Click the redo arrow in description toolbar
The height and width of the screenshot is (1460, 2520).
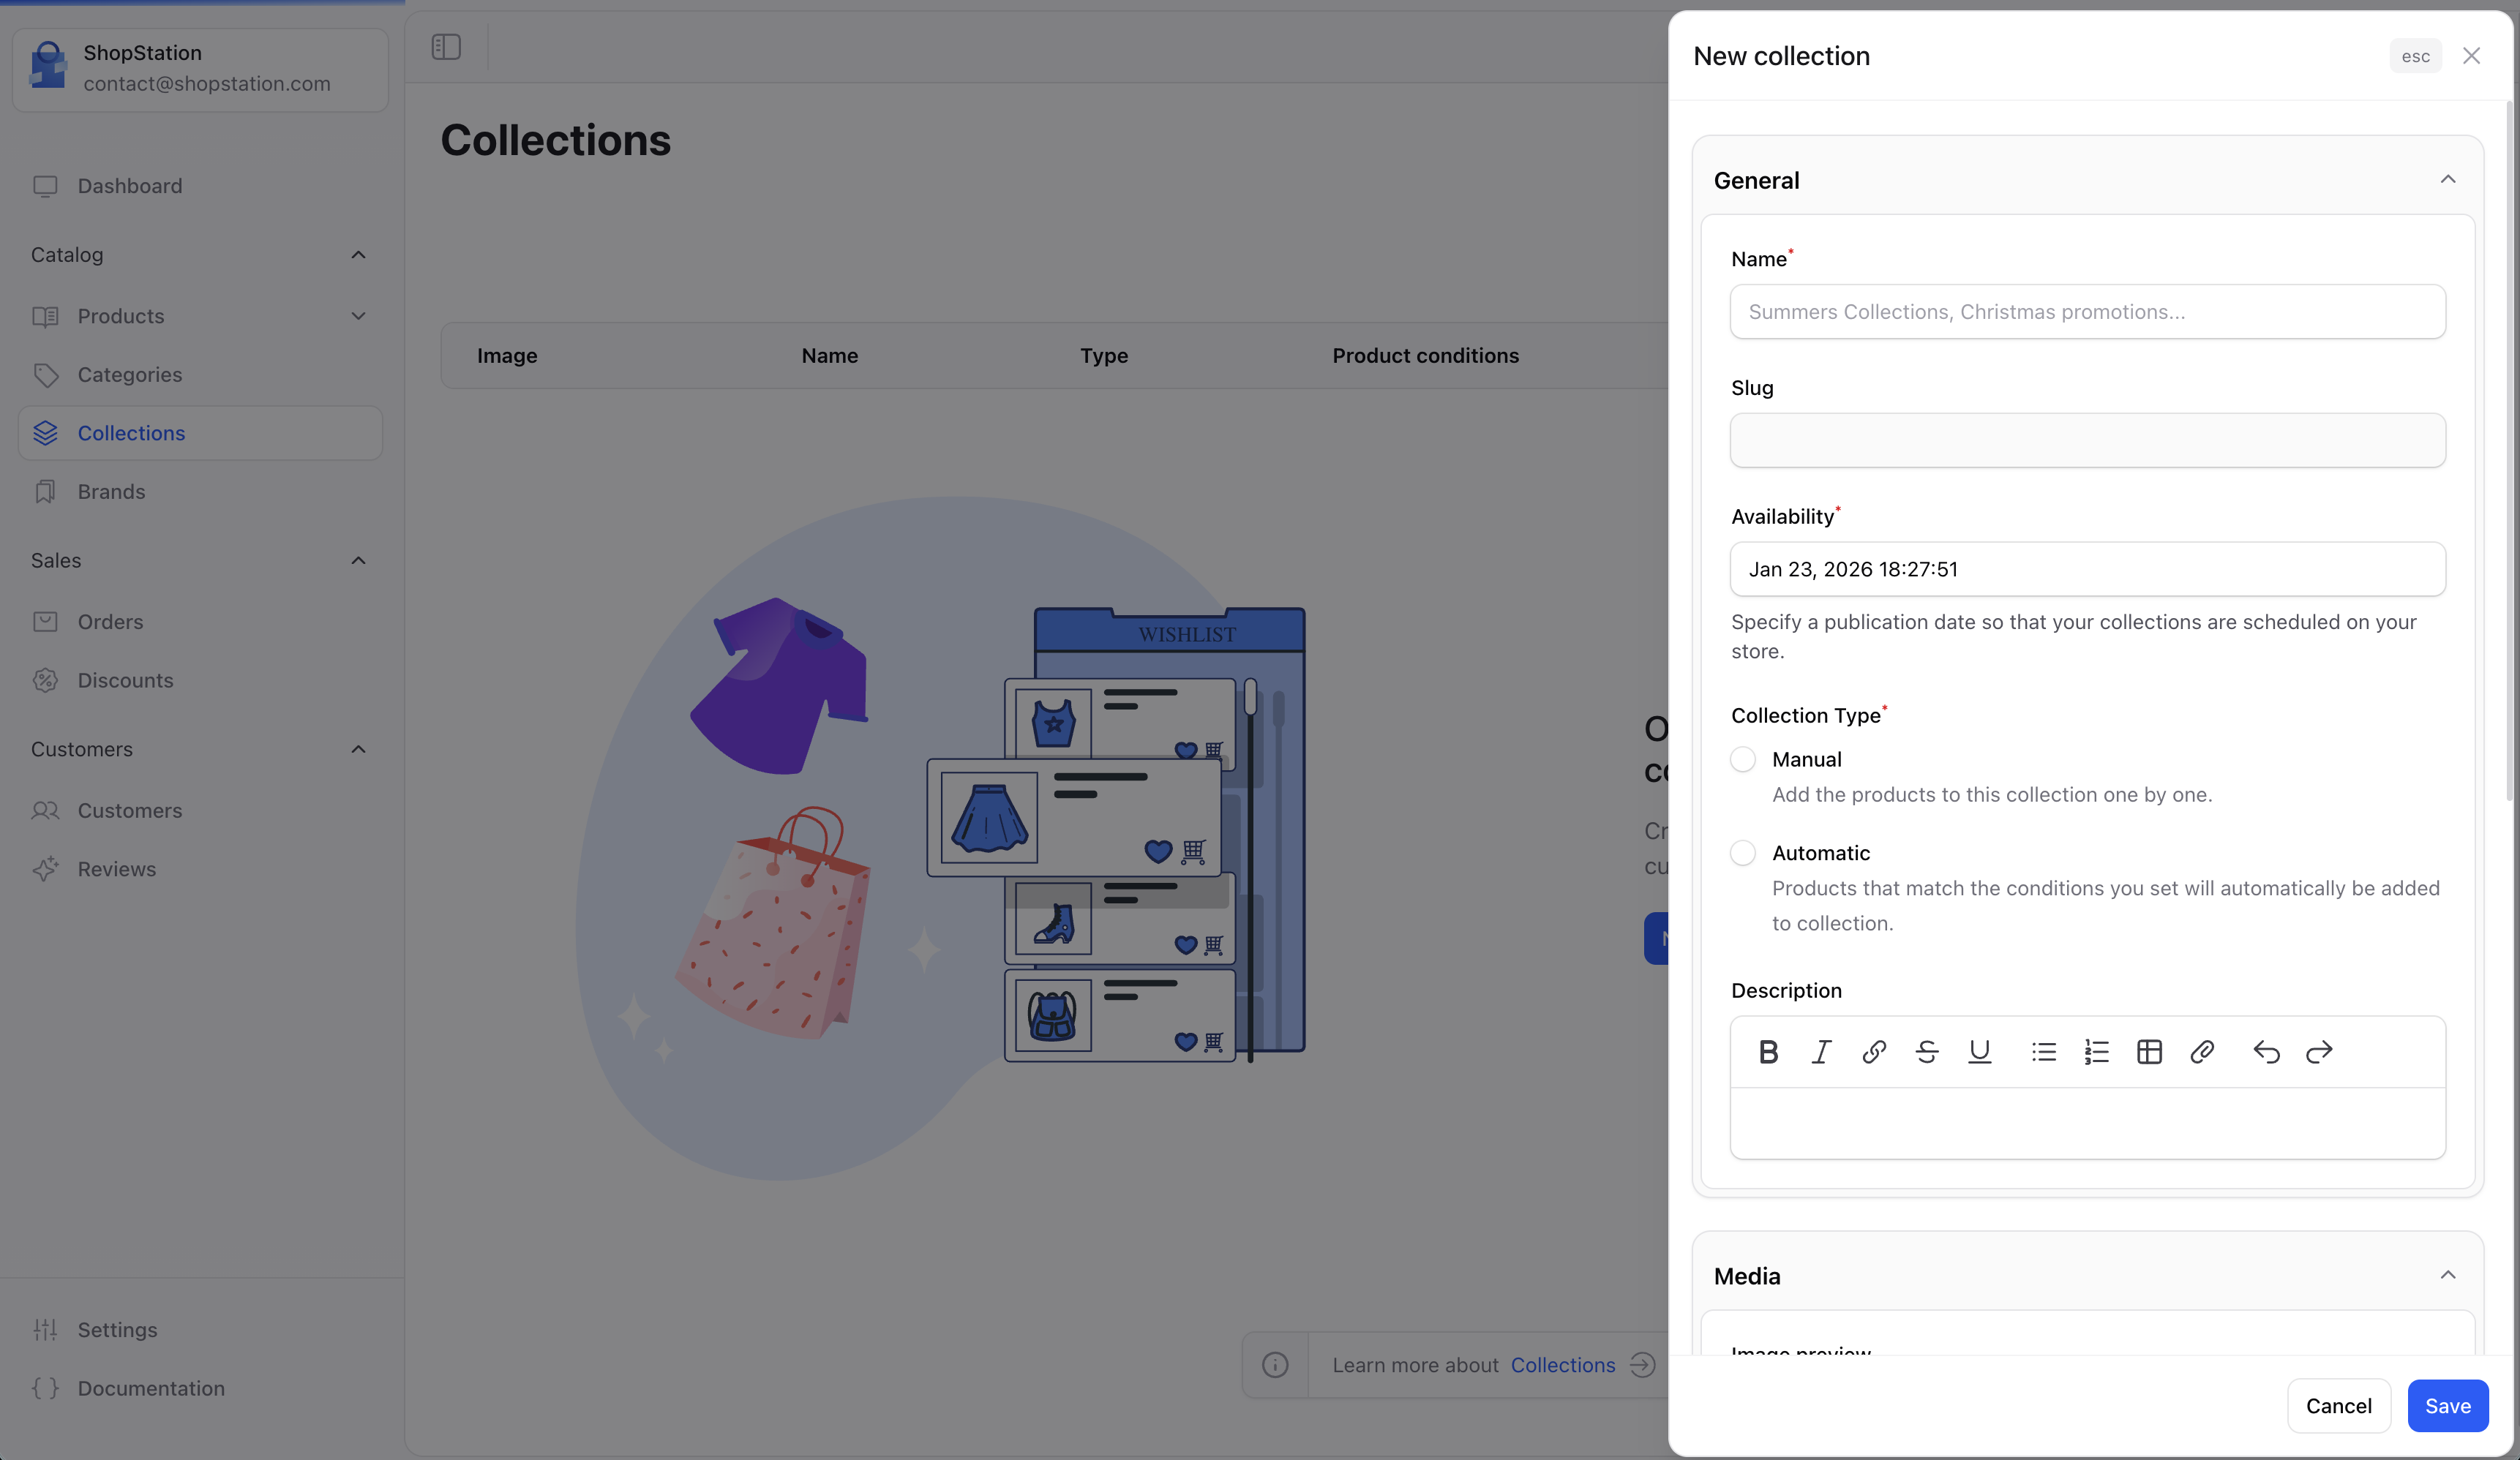point(2319,1052)
